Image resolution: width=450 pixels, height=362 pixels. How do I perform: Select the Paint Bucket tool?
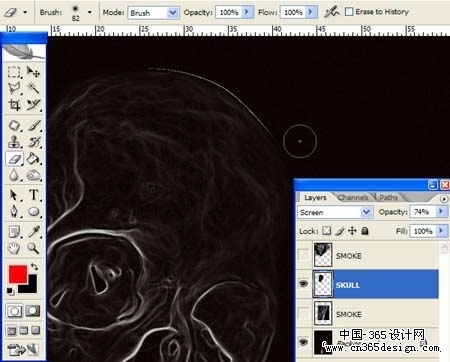click(33, 159)
